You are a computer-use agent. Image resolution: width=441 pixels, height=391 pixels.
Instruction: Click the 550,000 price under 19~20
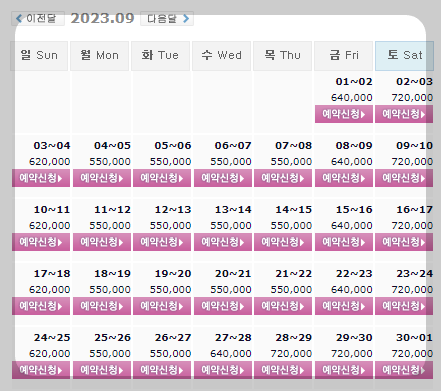pos(170,290)
